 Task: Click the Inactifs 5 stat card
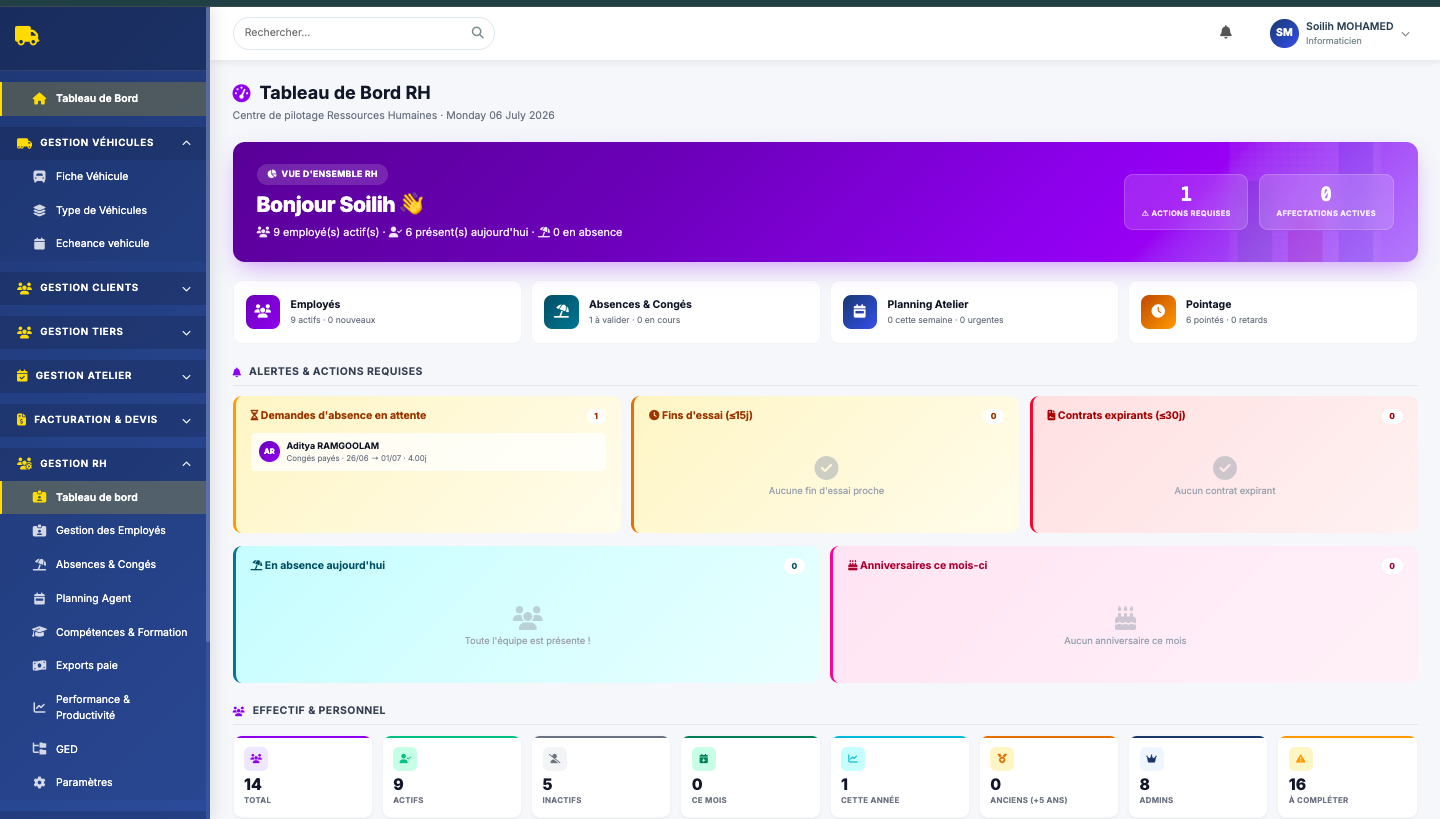(601, 777)
